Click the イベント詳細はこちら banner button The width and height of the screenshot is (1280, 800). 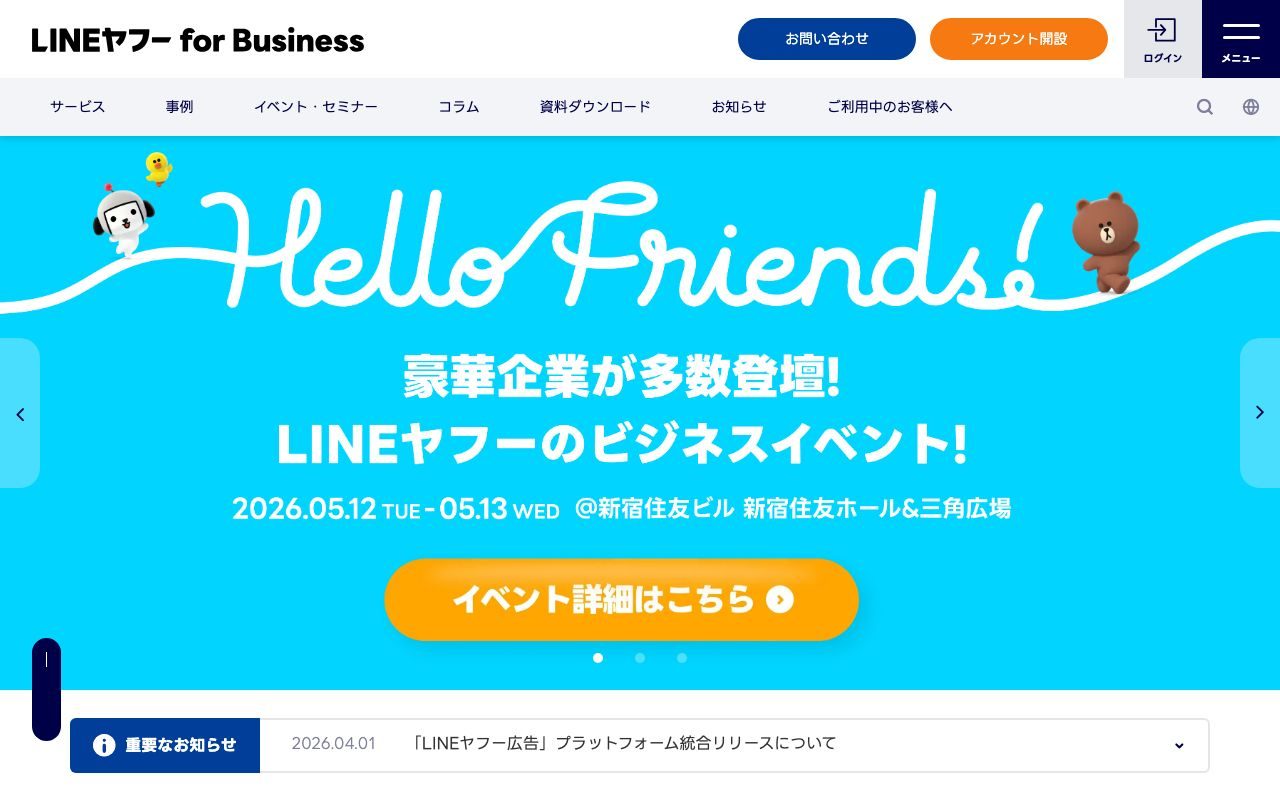point(622,600)
